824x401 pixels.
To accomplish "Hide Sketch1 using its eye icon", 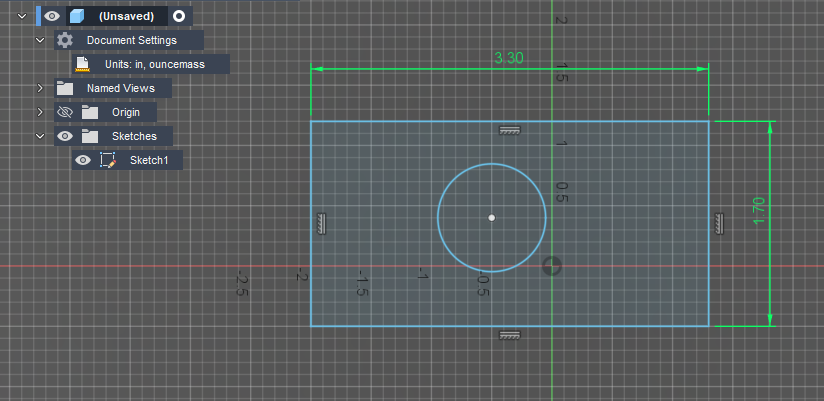I will pos(83,160).
